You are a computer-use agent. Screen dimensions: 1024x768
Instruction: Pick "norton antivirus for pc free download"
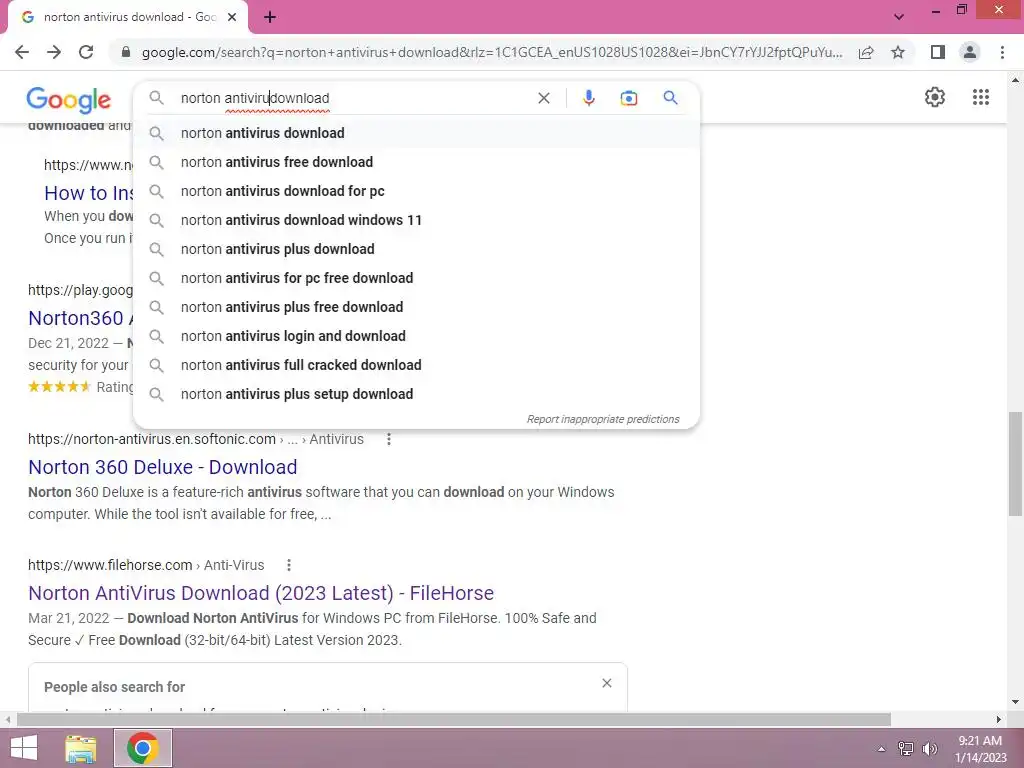pyautogui.click(x=417, y=278)
